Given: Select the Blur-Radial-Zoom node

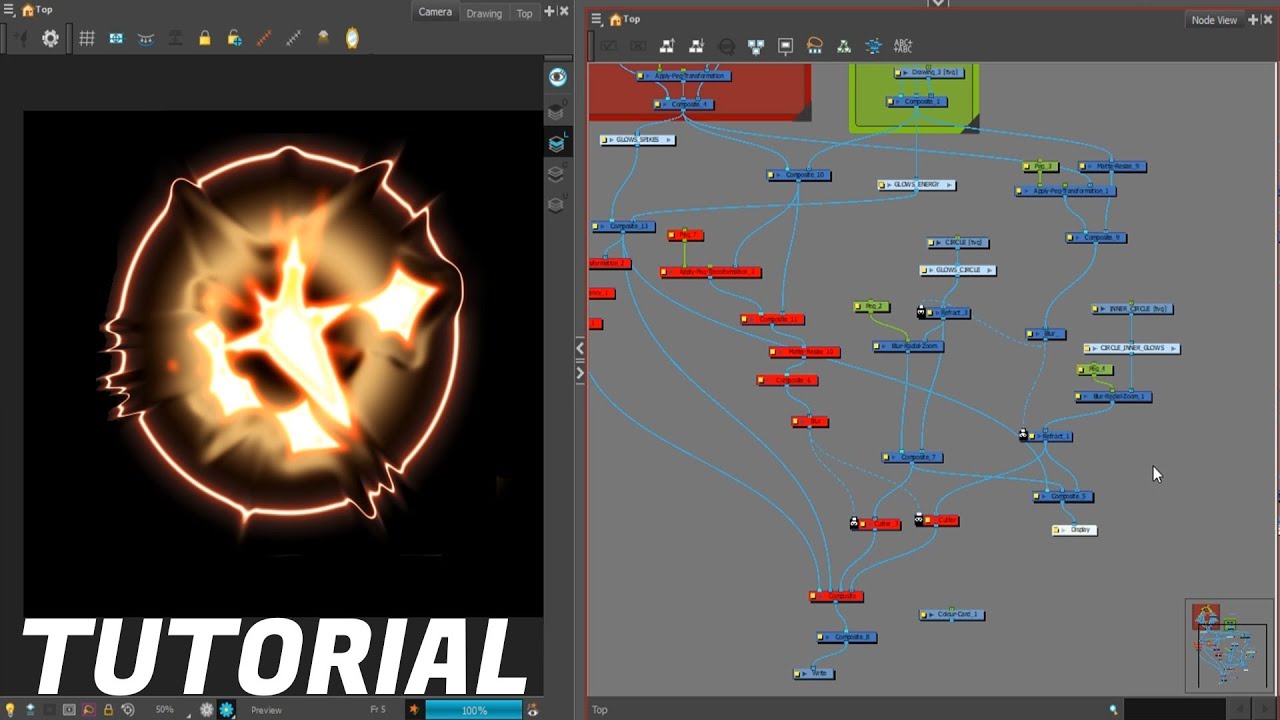Looking at the screenshot, I should click(x=908, y=347).
